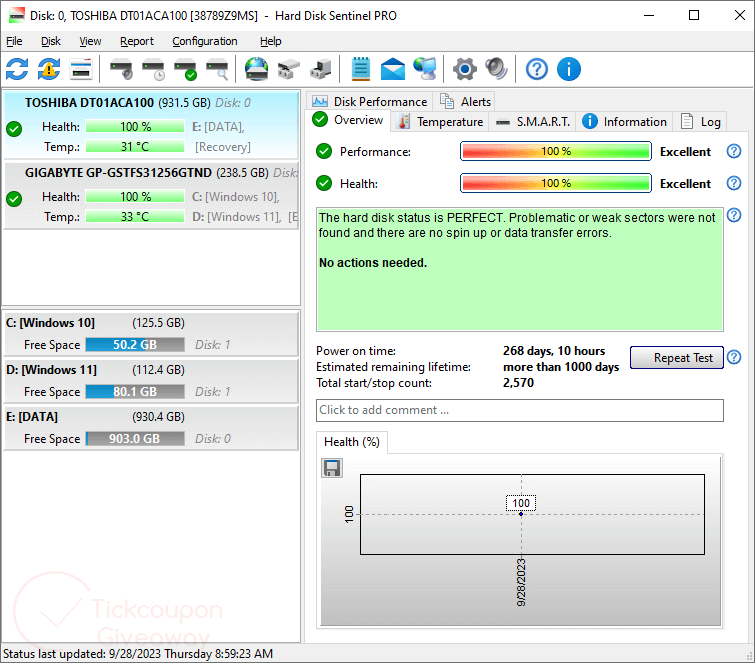Open the Disk Performance tab
755x663 pixels.
point(370,101)
